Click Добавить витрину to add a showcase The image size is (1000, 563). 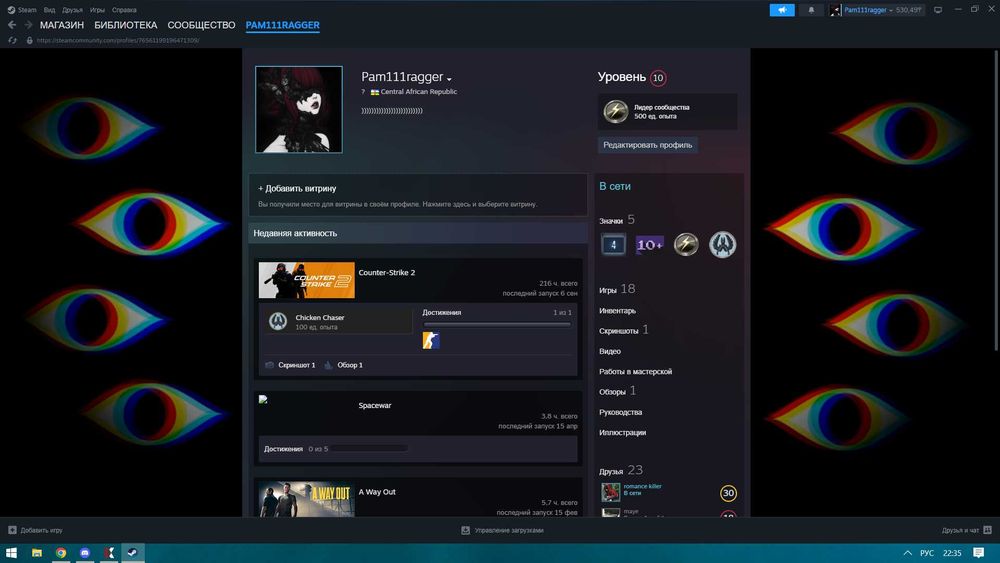297,189
